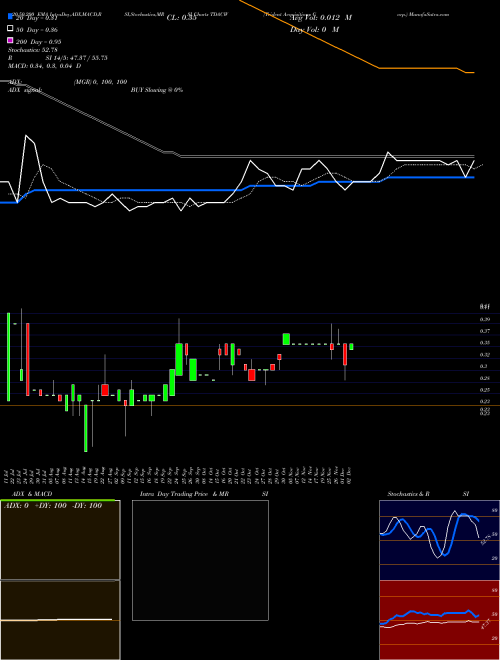Click the 0.39 price axis label
This screenshot has width=500, height=660.
point(485,319)
